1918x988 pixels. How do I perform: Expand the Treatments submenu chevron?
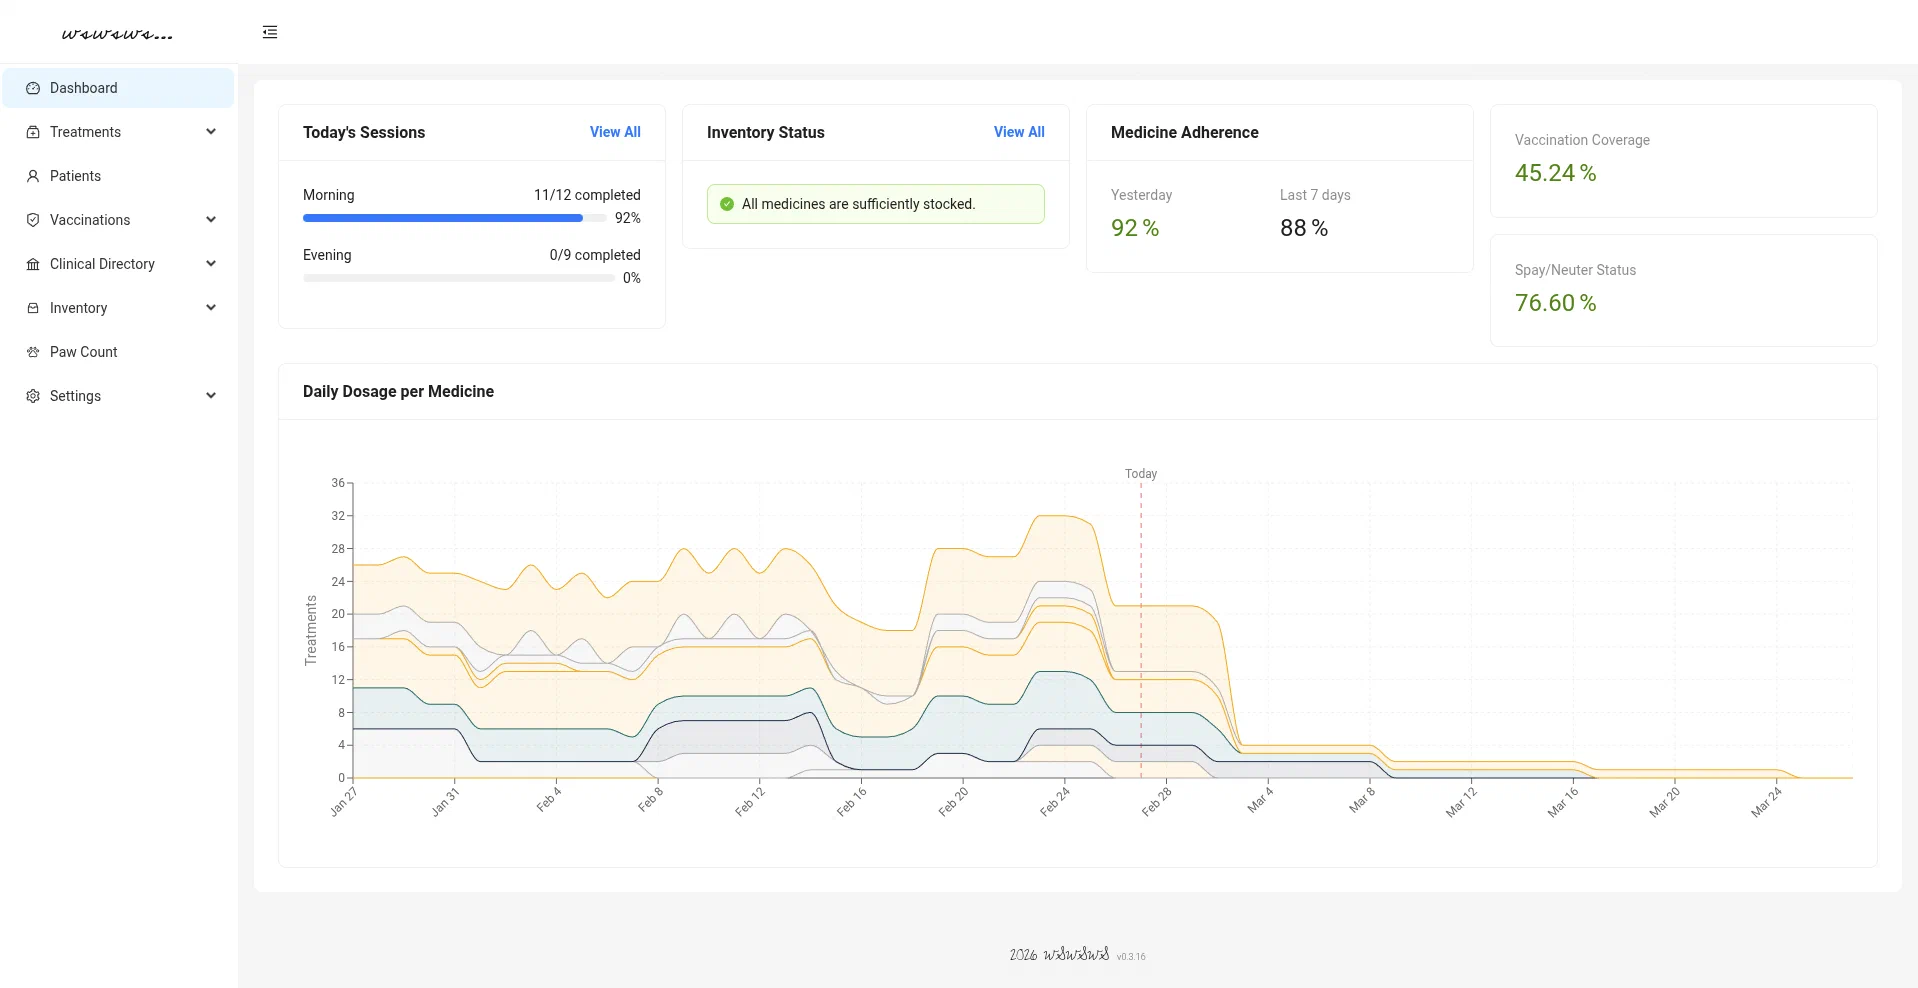[211, 132]
